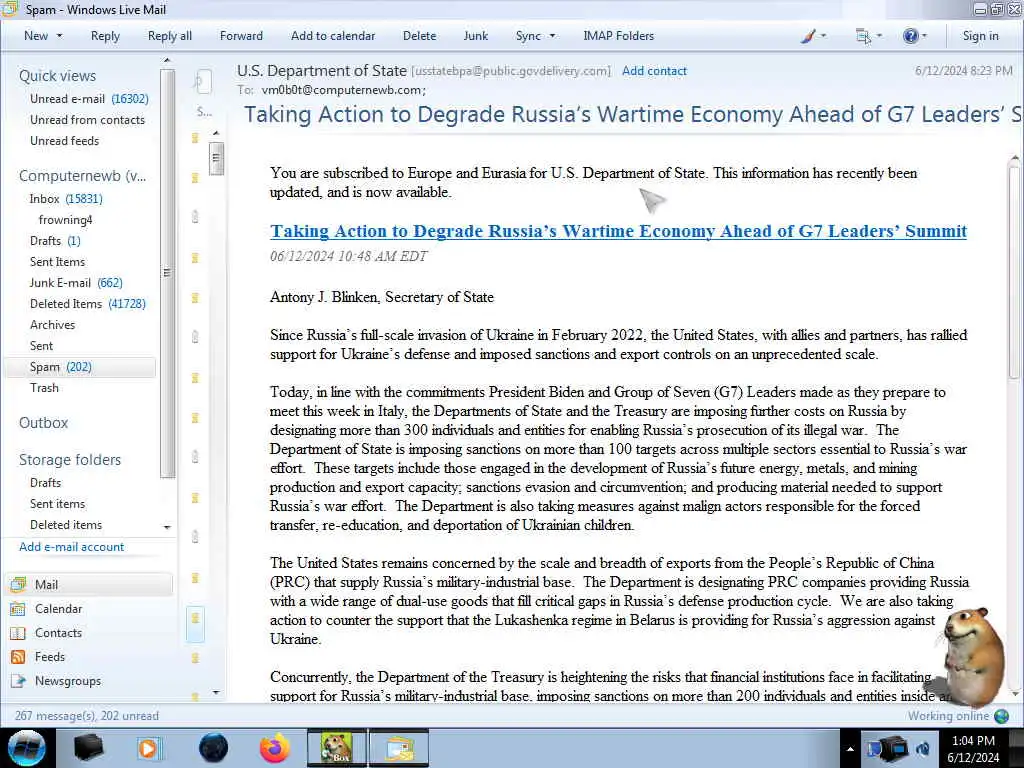The image size is (1024, 768).
Task: Forward the open message
Action: coord(241,36)
